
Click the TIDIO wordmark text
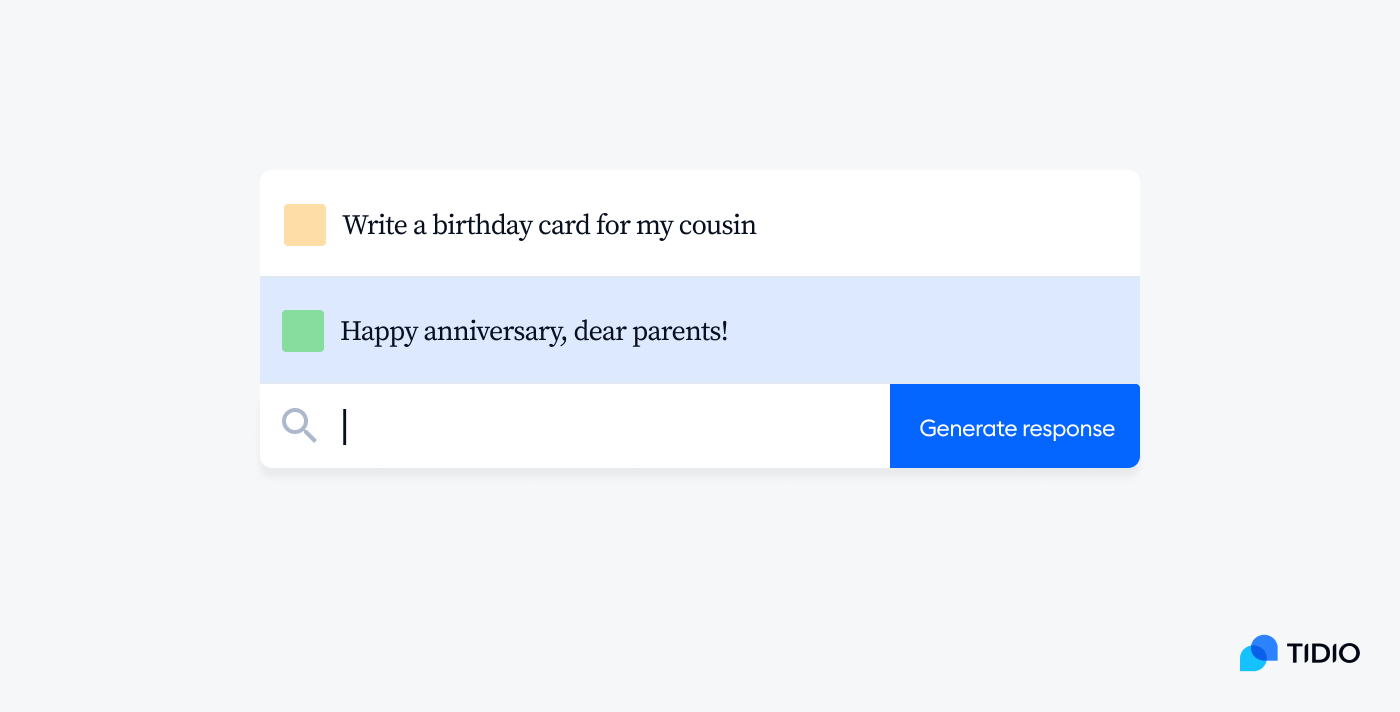[x=1323, y=654]
